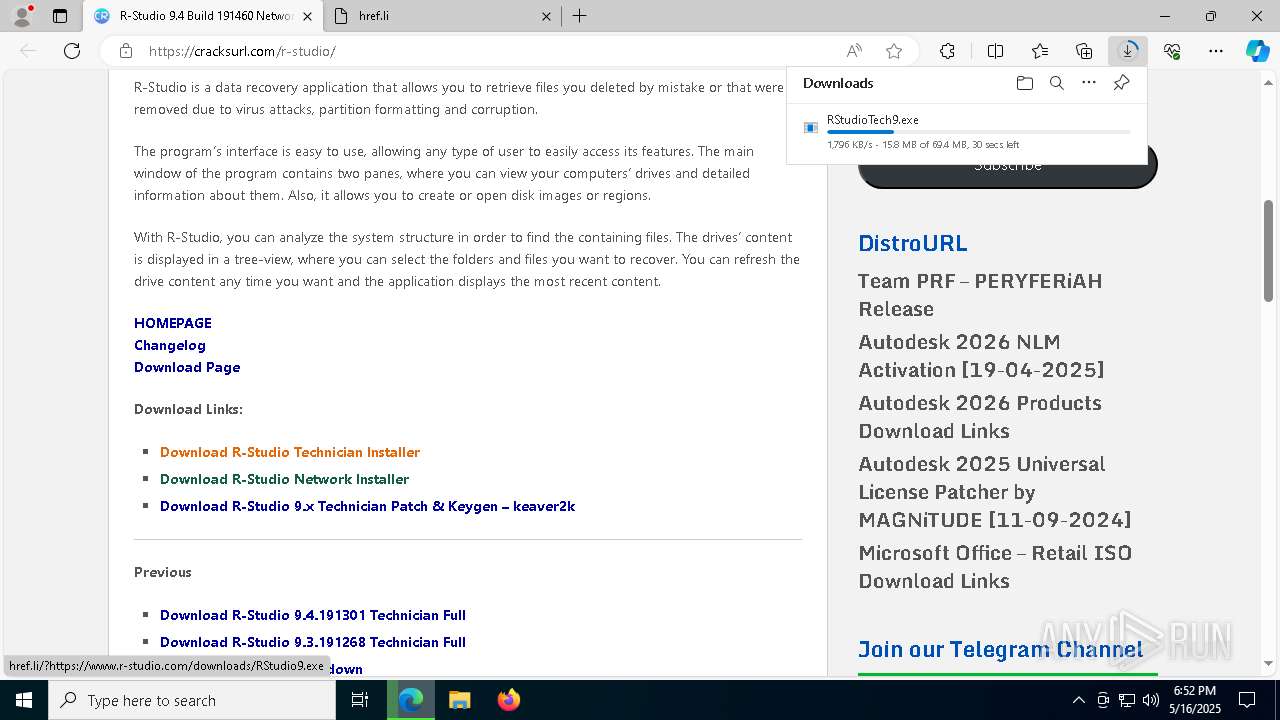Open the tab actions menu icon
This screenshot has height=720, width=1280.
point(60,16)
